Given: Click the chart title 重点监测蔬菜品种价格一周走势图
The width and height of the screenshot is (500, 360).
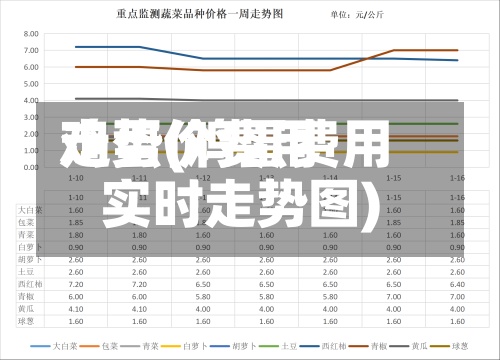Looking at the screenshot, I should 200,14.
